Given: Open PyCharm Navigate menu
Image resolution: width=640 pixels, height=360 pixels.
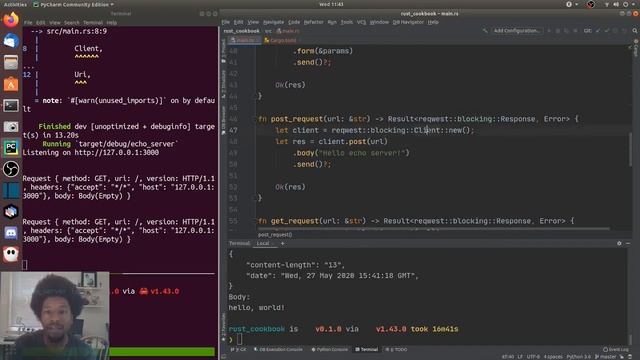Looking at the screenshot, I should click(x=273, y=22).
